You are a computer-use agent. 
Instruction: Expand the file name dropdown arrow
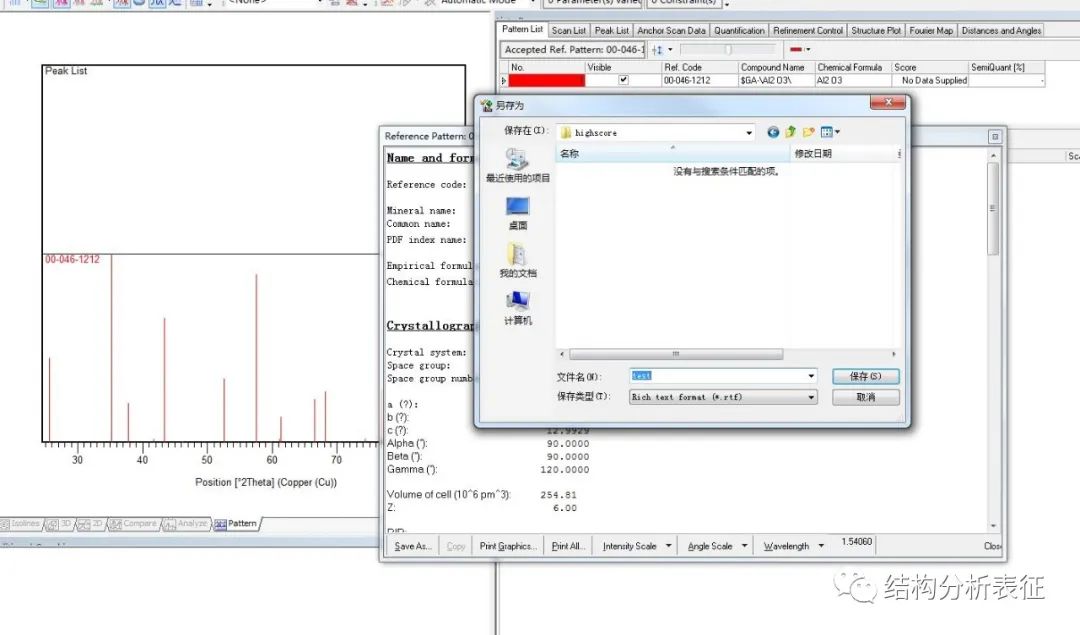[811, 376]
